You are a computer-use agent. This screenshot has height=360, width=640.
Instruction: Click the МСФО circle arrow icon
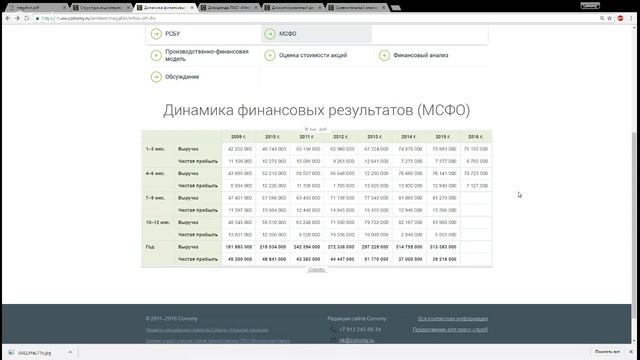point(270,34)
